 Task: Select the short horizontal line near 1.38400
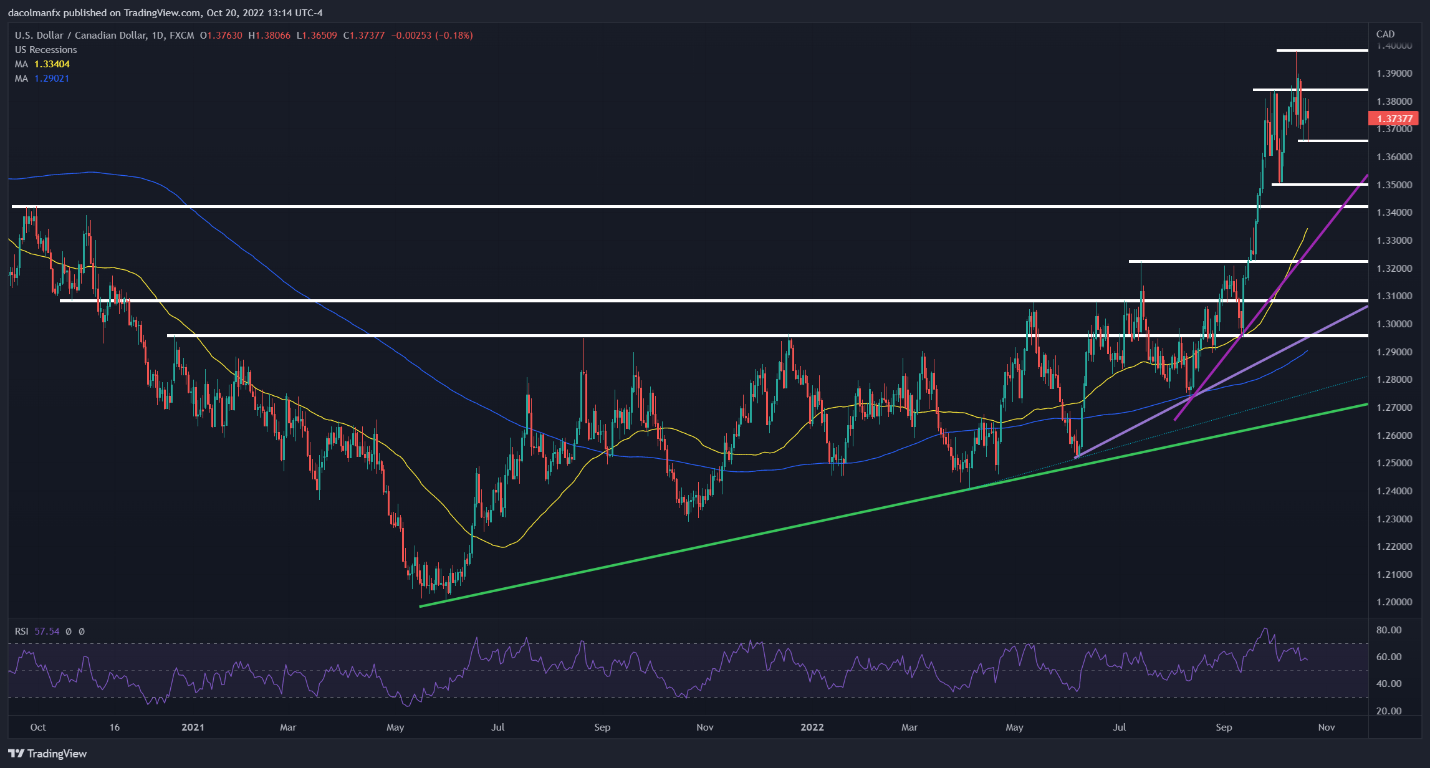pos(1311,90)
